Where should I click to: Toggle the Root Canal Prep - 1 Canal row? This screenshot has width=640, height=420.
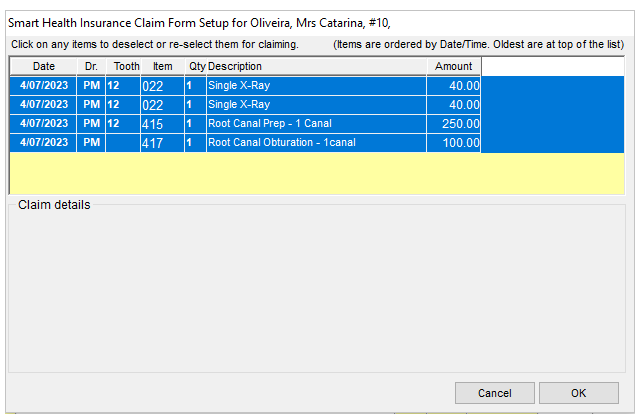pyautogui.click(x=317, y=123)
